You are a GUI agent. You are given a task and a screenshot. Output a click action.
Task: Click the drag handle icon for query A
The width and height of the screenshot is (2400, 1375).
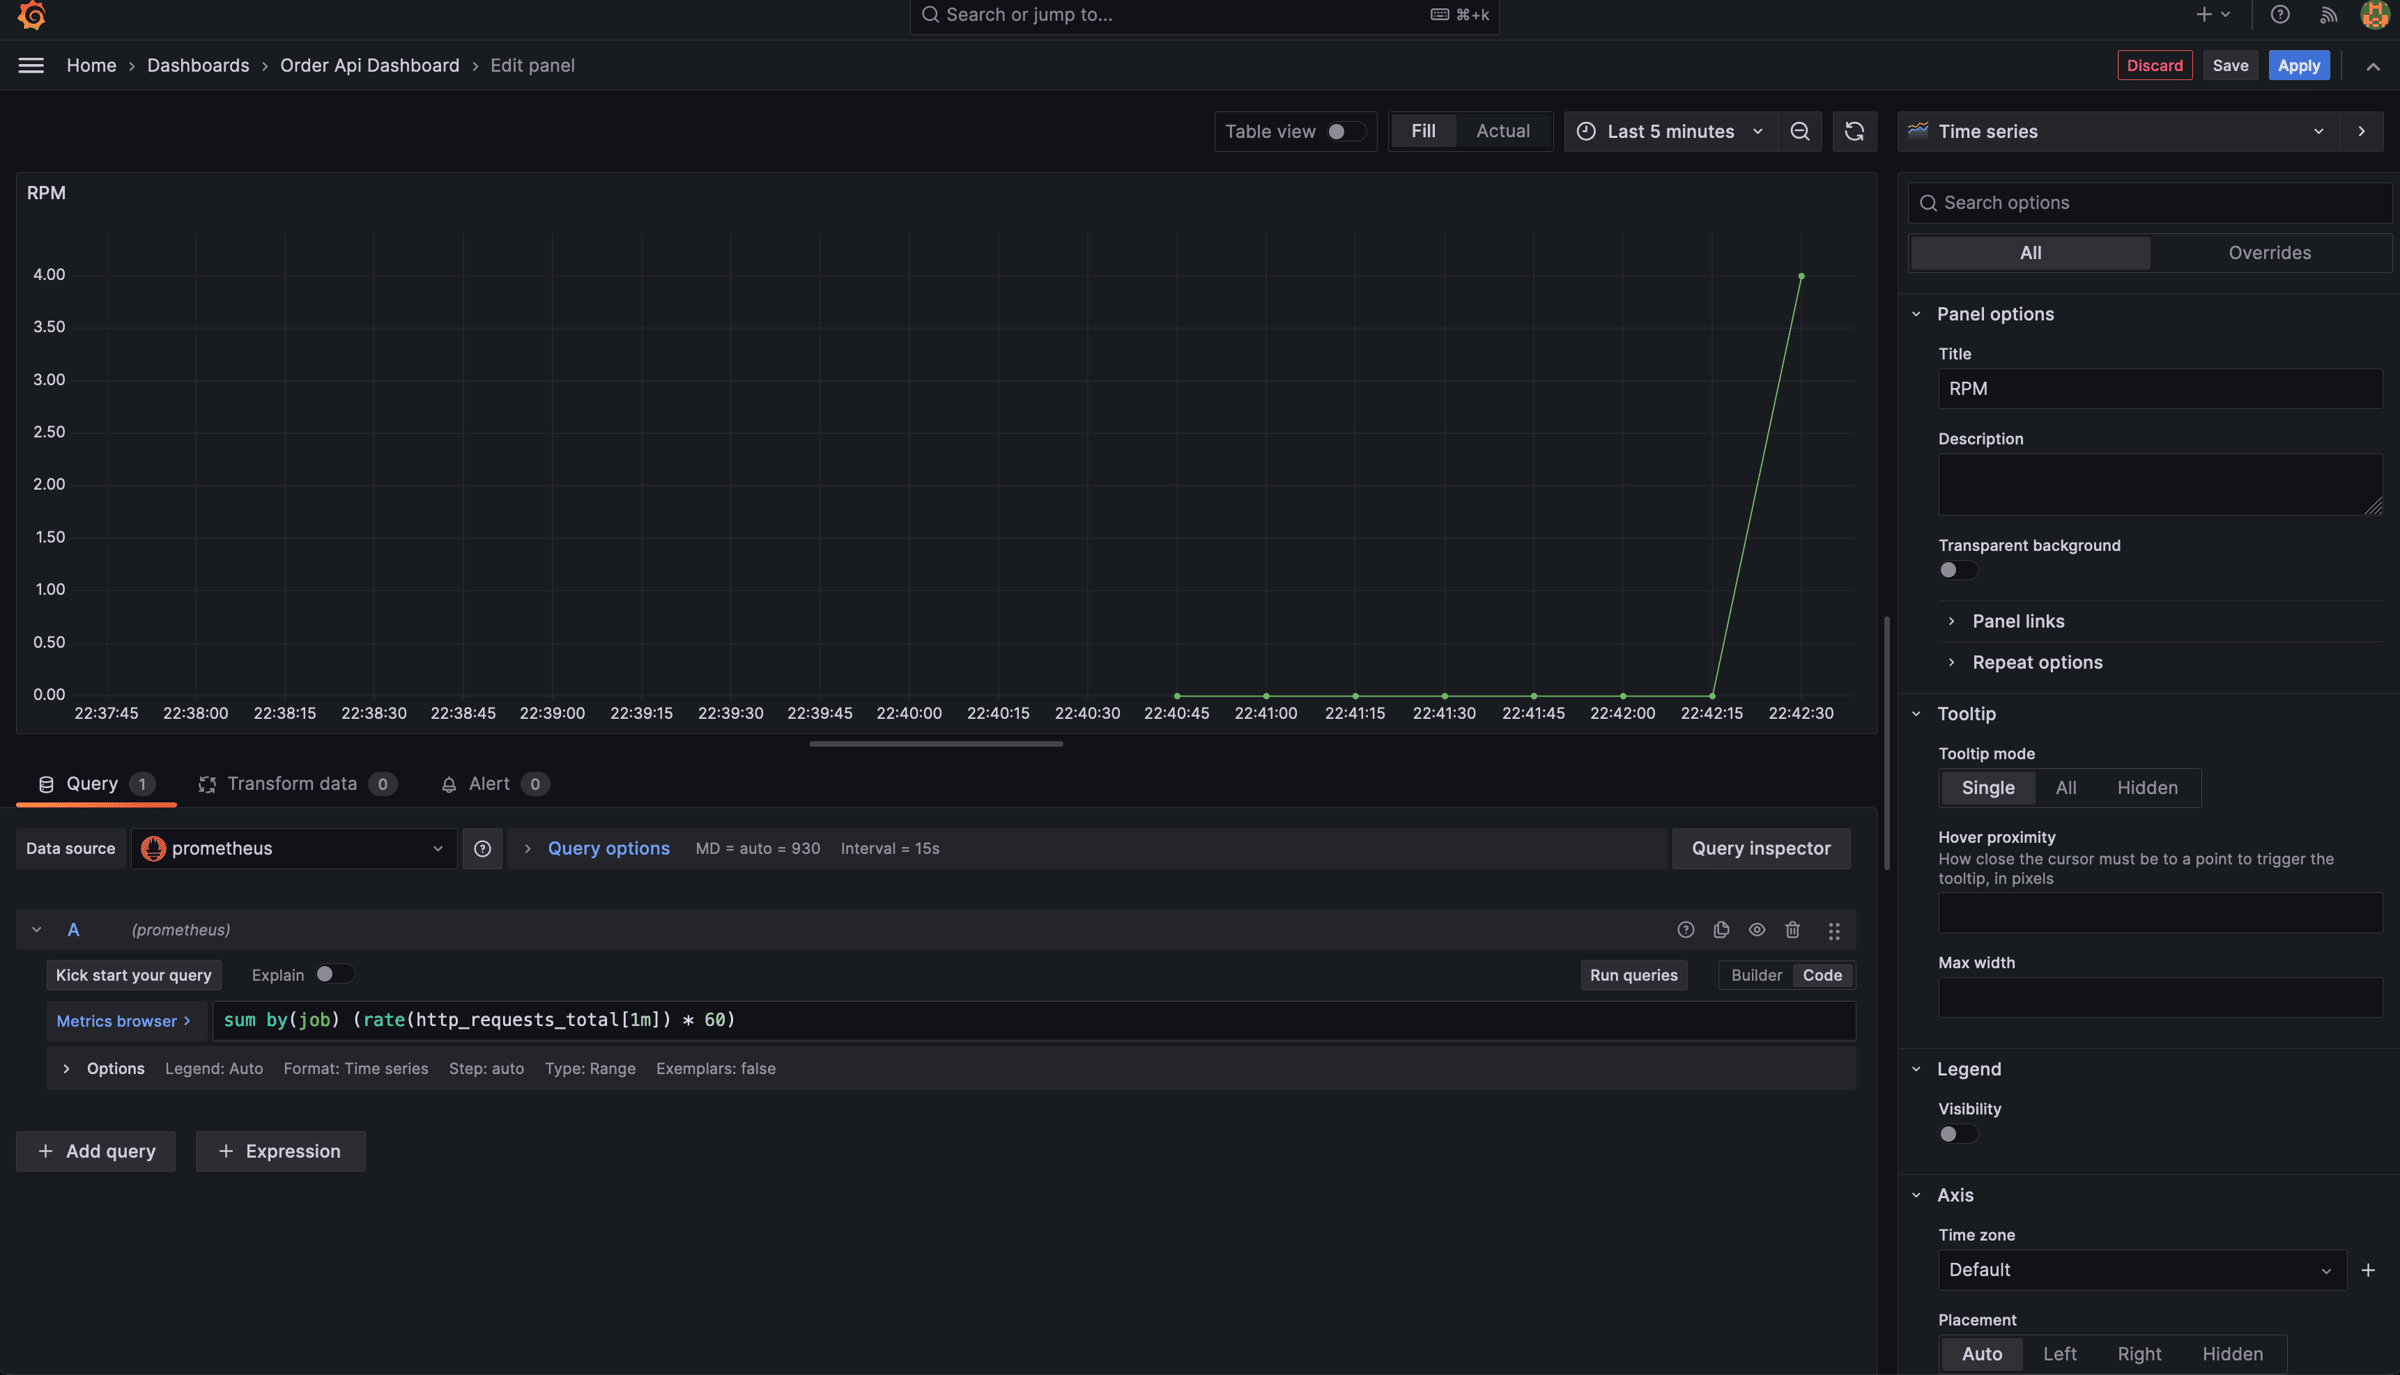pyautogui.click(x=1833, y=931)
